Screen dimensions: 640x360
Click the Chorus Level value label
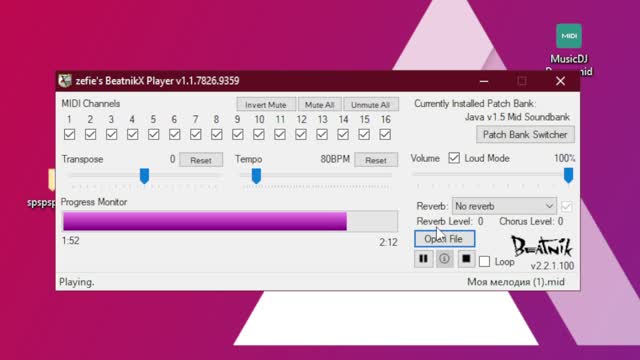click(531, 221)
